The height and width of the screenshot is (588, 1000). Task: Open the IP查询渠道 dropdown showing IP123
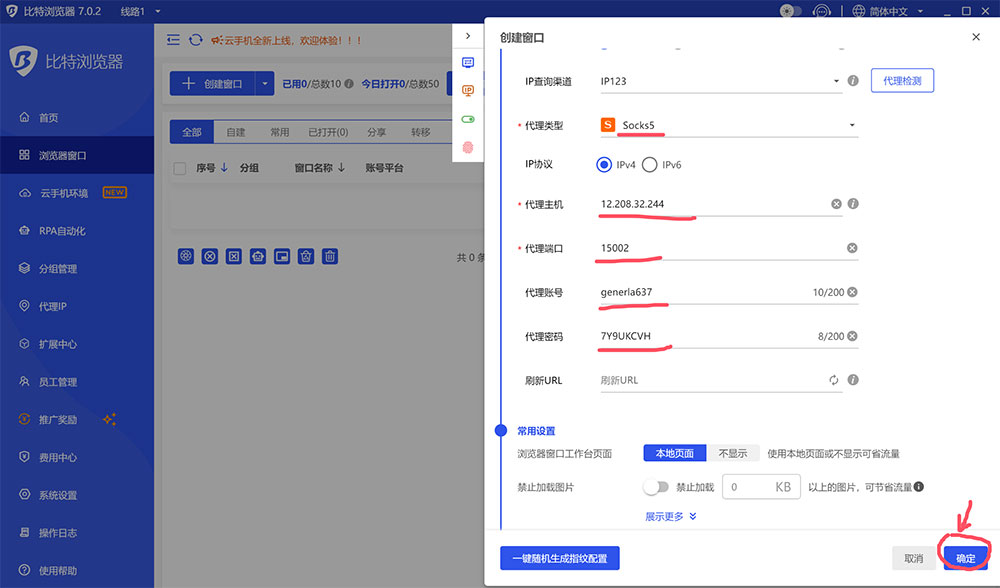pyautogui.click(x=721, y=81)
